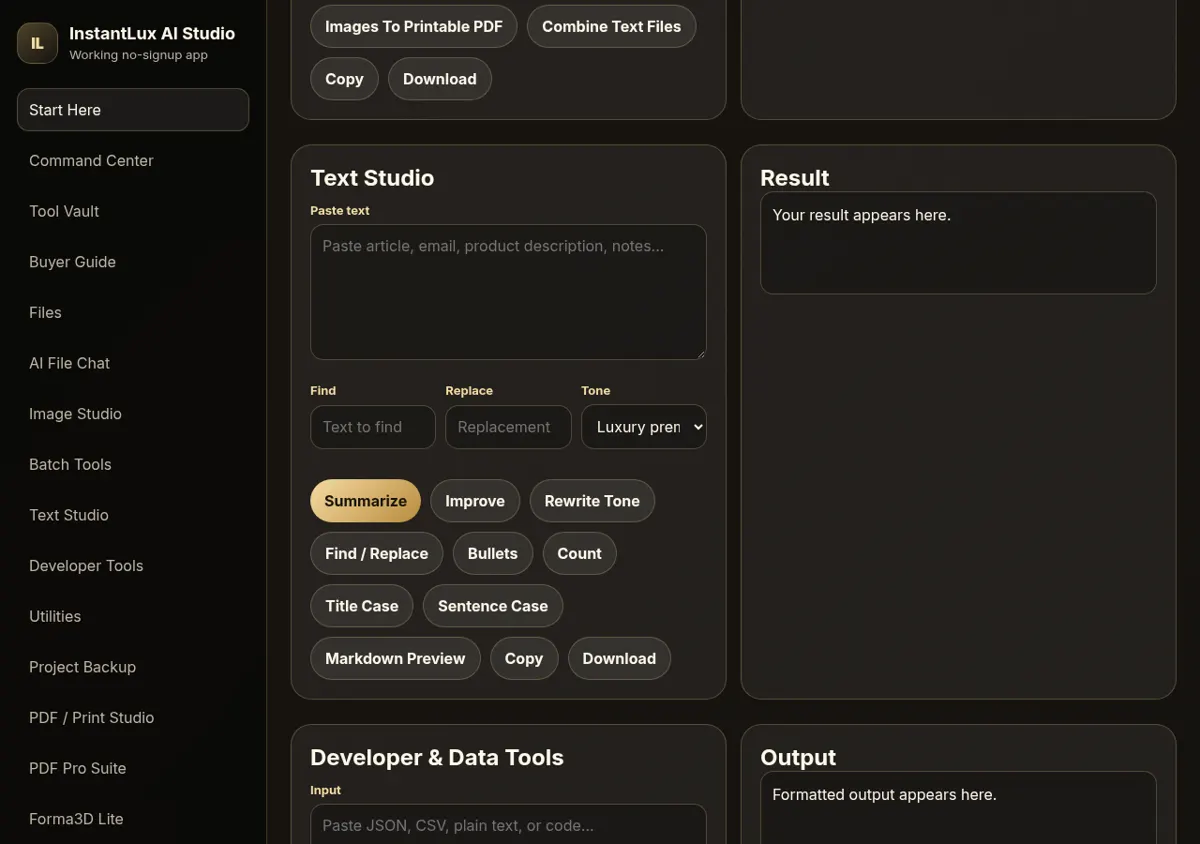Click Copy button in Text Studio
1200x844 pixels.
coord(524,659)
